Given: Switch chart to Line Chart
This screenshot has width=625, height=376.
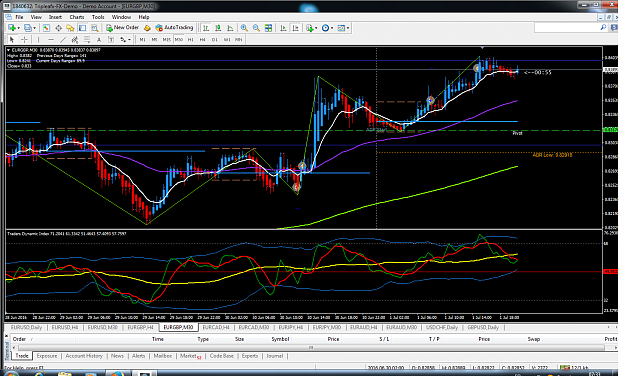Looking at the screenshot, I should pyautogui.click(x=230, y=28).
